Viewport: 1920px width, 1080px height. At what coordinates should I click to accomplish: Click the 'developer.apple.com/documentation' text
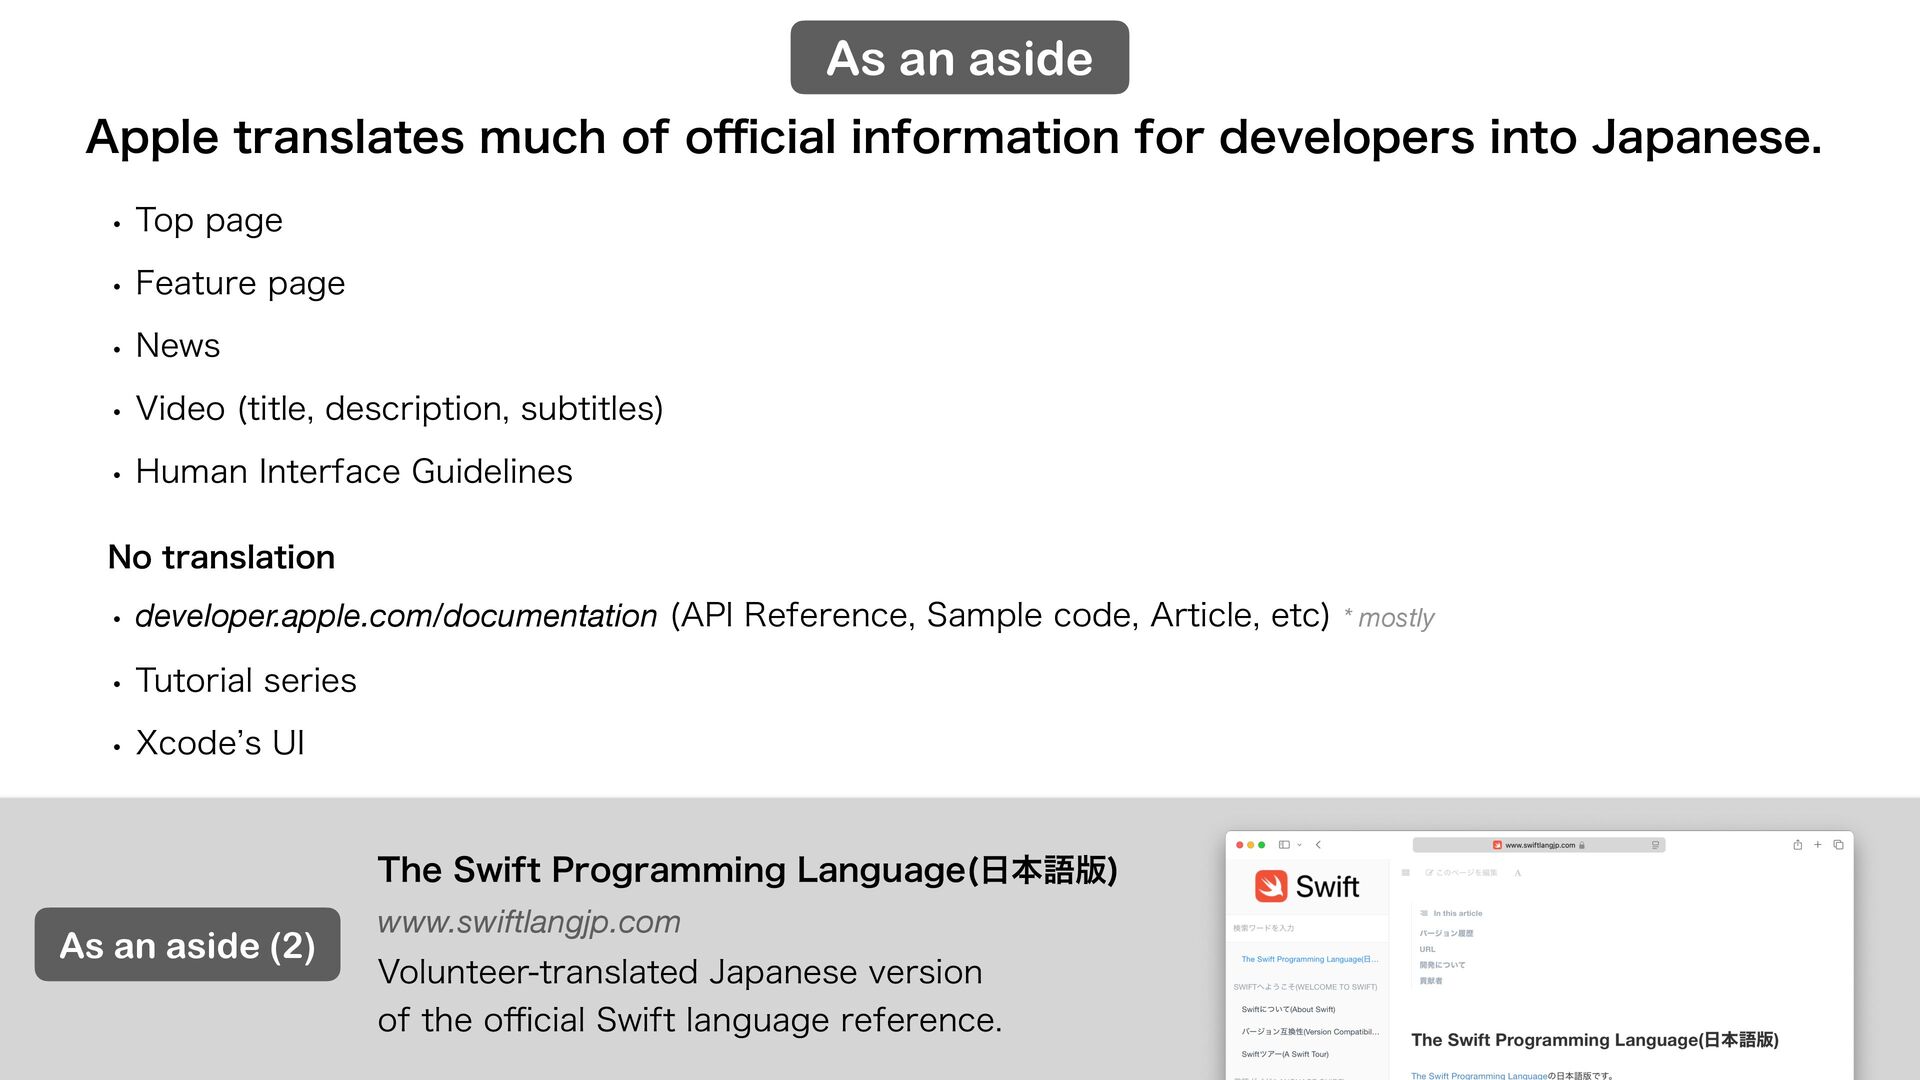pyautogui.click(x=396, y=616)
